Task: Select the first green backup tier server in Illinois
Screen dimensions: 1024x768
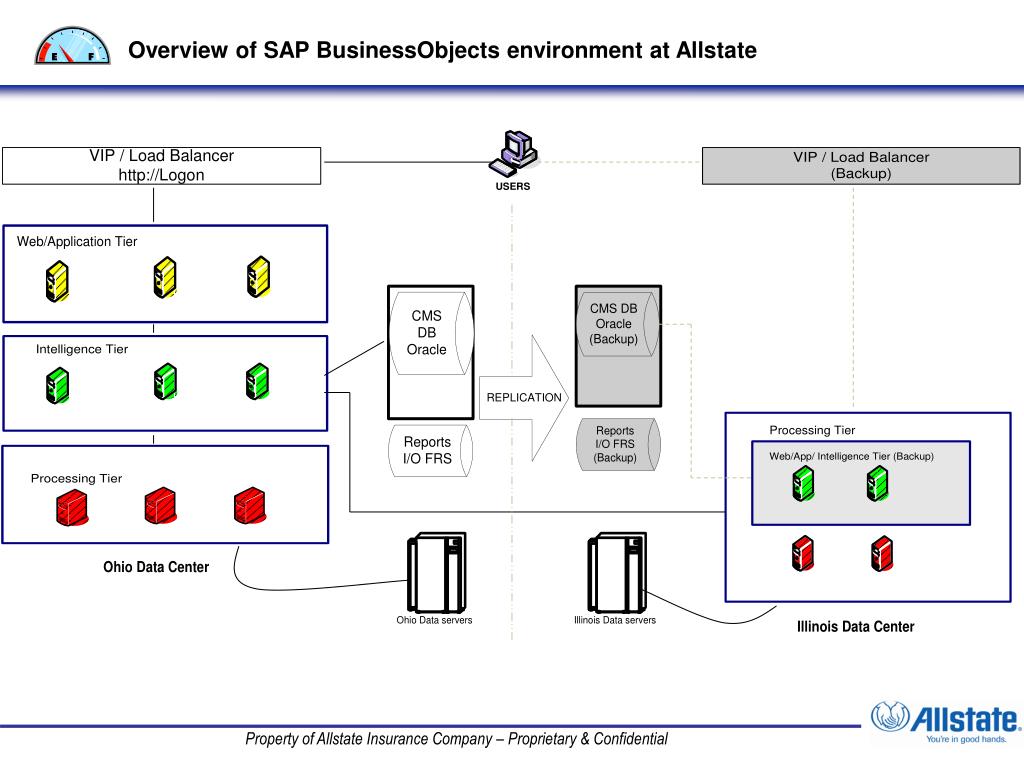Action: click(803, 485)
